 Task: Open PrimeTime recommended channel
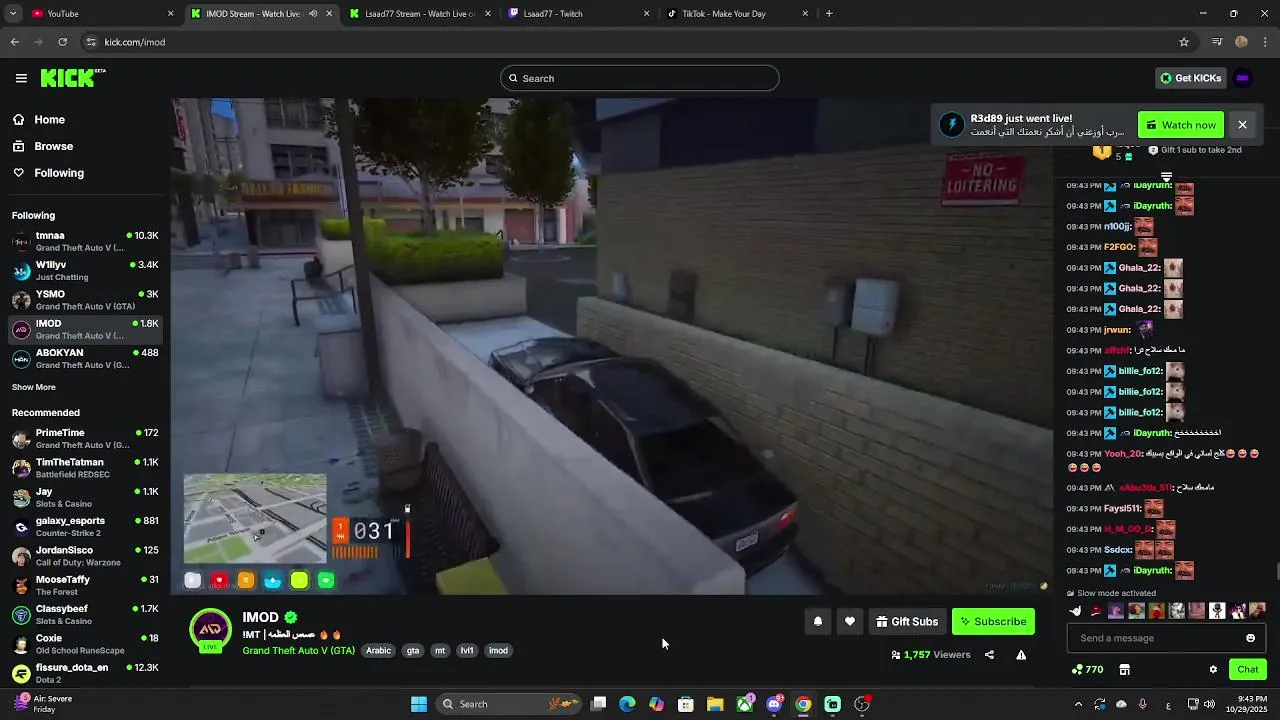pyautogui.click(x=85, y=438)
